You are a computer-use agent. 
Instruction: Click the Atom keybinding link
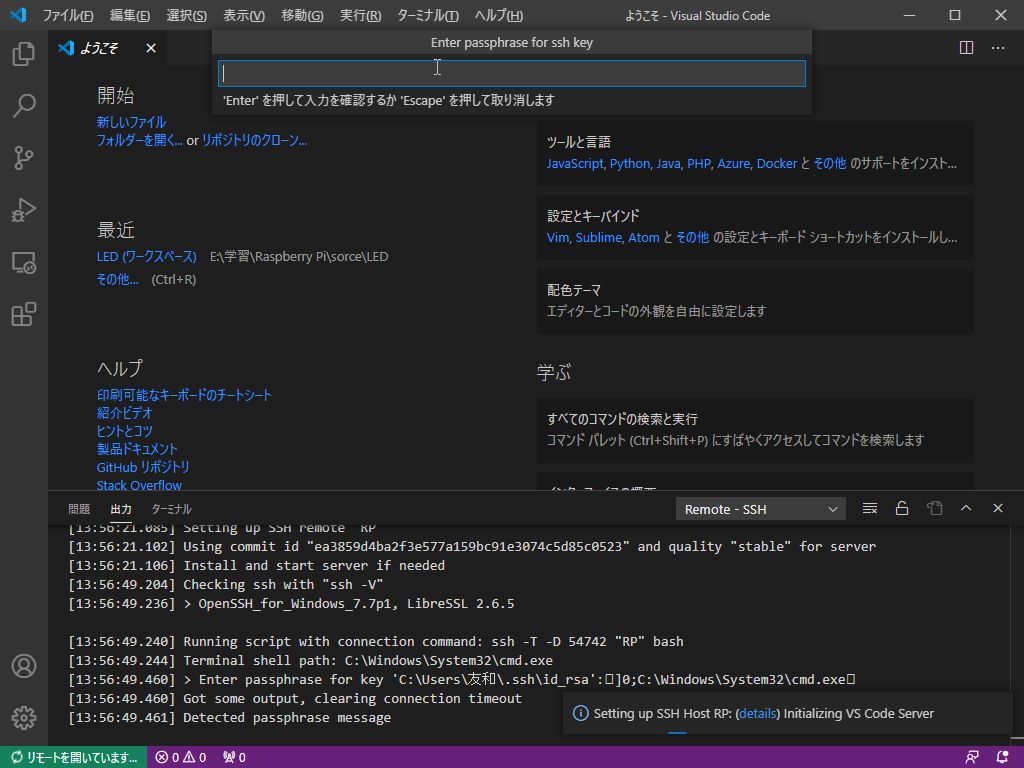[643, 237]
